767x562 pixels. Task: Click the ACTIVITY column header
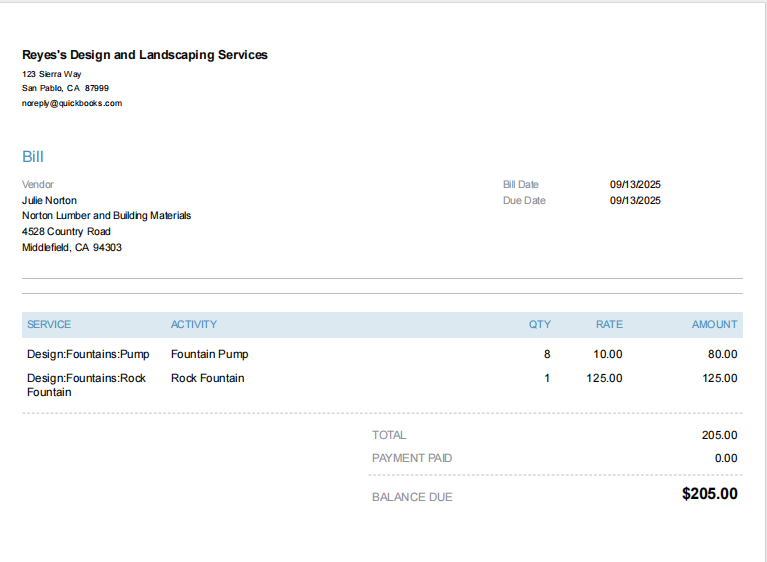click(x=194, y=324)
